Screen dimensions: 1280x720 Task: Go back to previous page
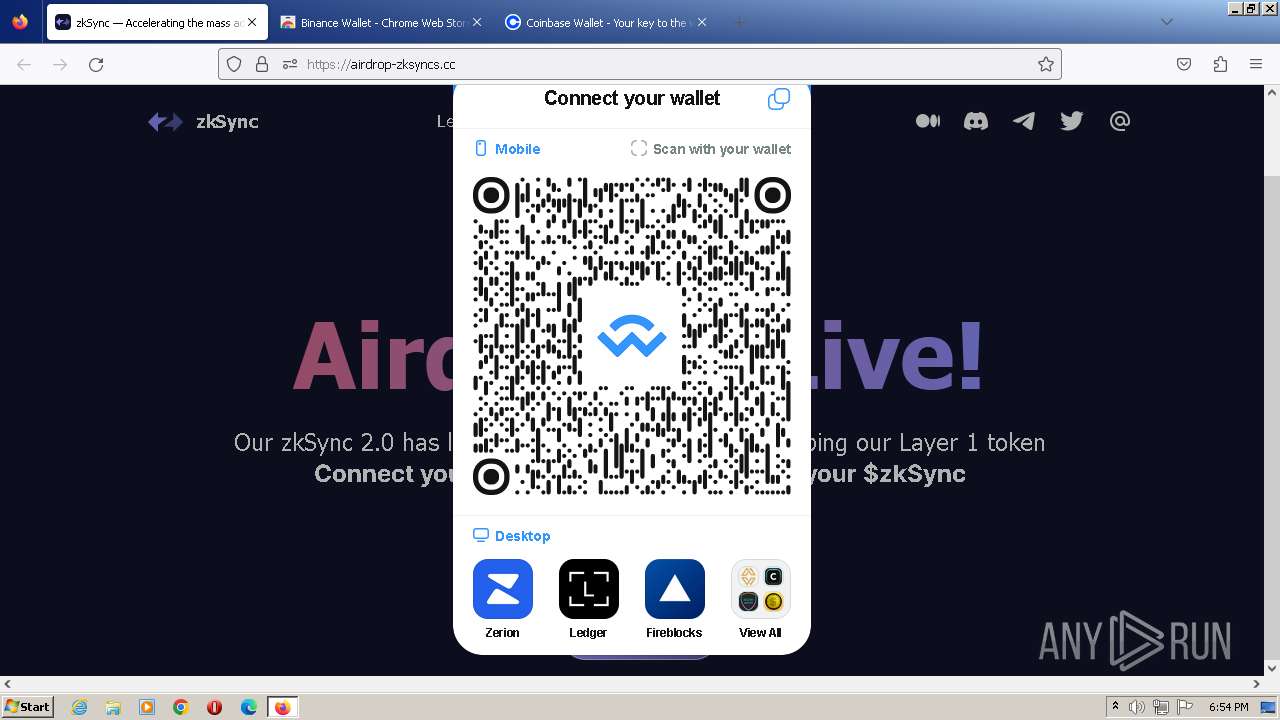(x=24, y=64)
